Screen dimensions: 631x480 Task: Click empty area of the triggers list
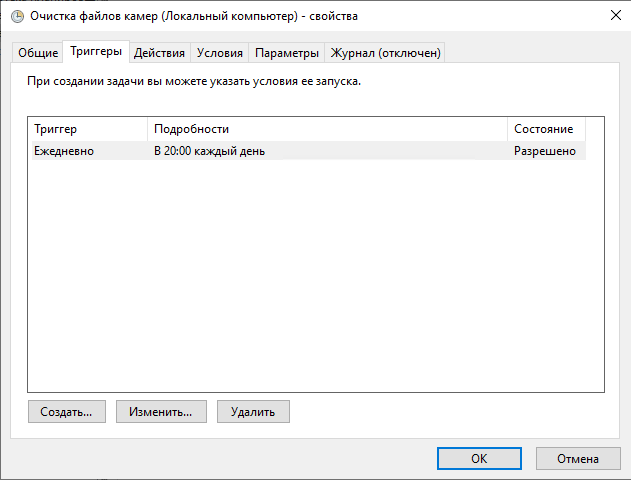point(315,280)
